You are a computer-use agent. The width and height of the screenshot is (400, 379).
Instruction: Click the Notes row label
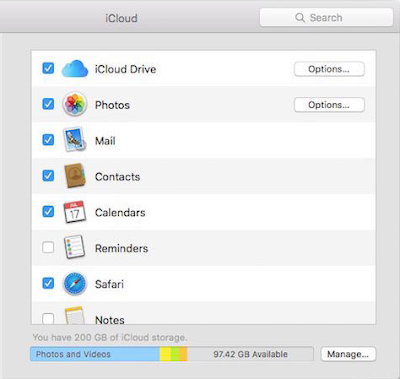click(110, 319)
